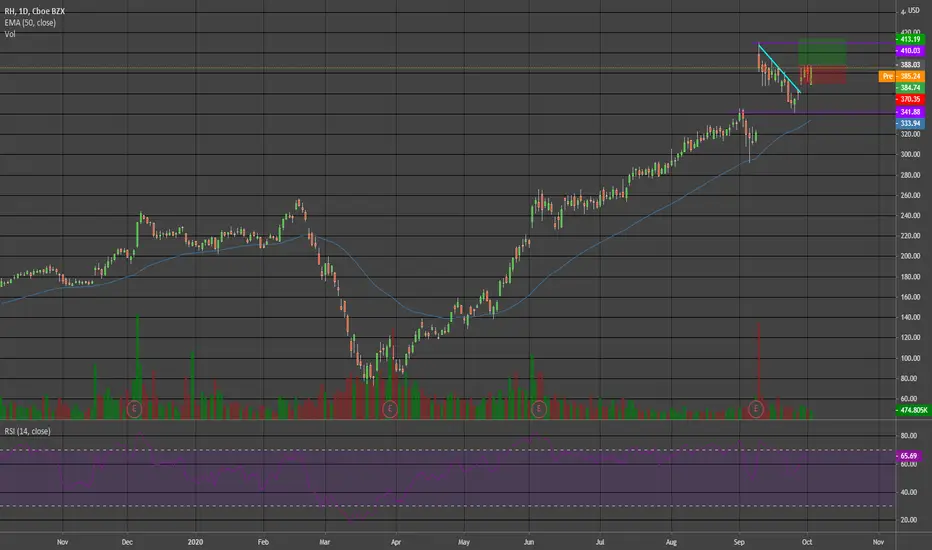The image size is (932, 550).
Task: Click the red 370.35 stop price label
Action: (x=910, y=99)
